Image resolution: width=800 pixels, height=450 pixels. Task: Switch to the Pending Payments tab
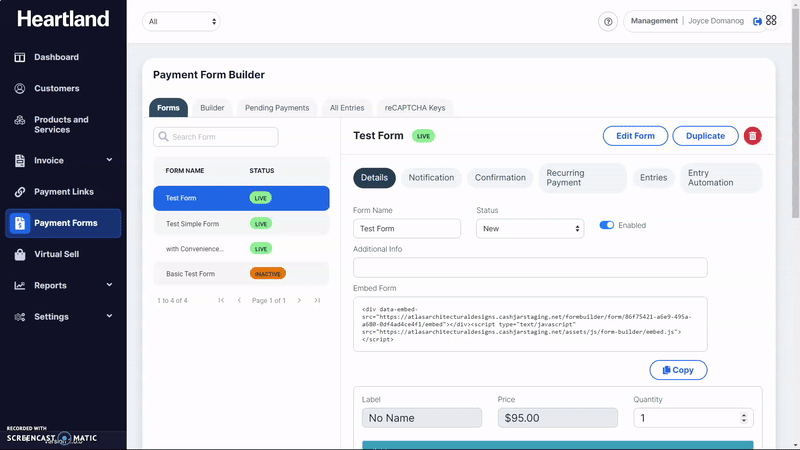[x=276, y=107]
